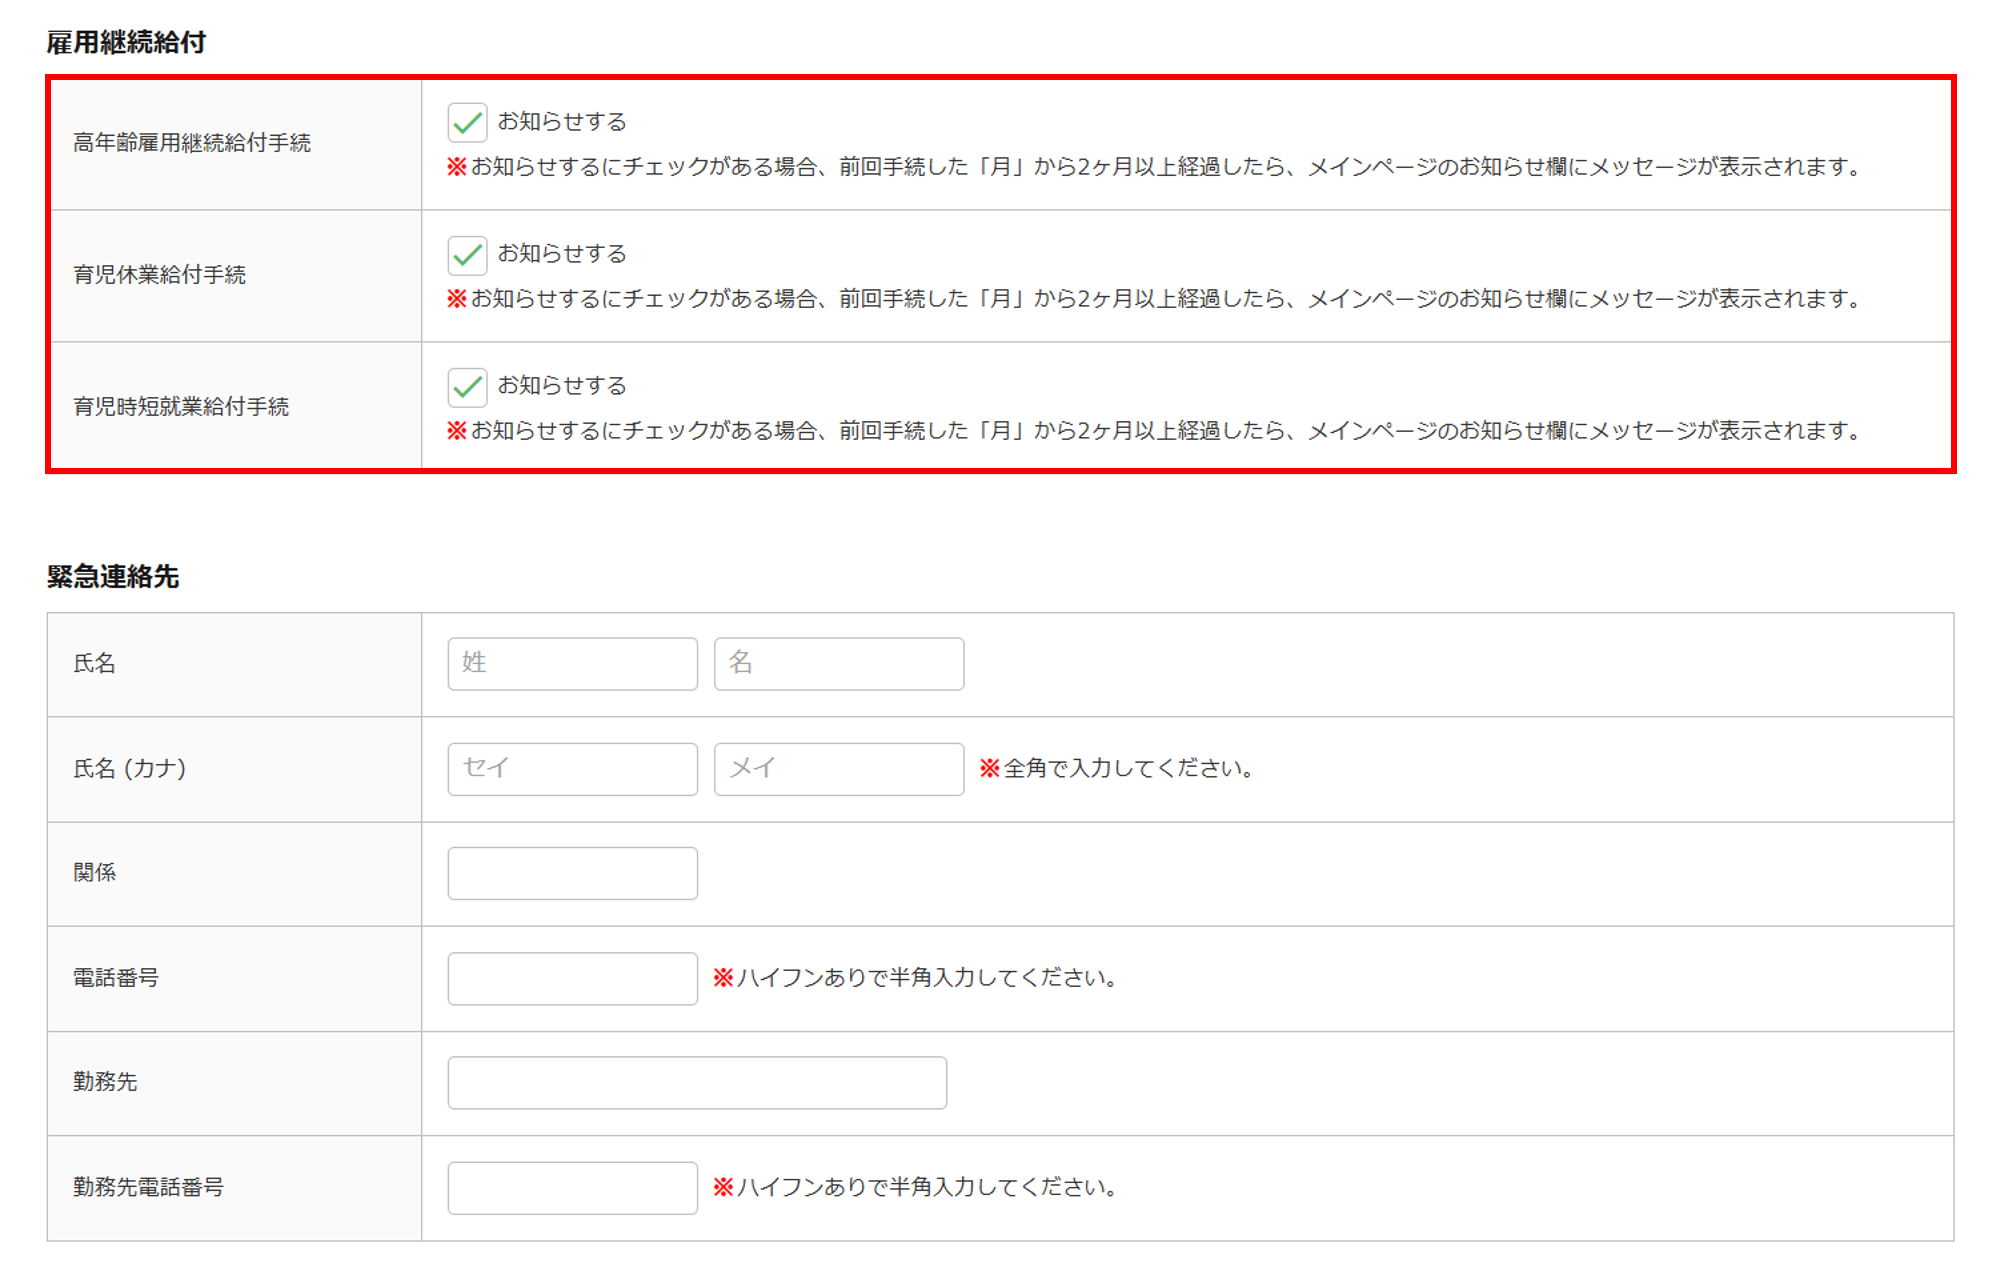Viewport: 2000px width, 1271px height.
Task: Click the 緊急連絡先 section heading
Action: (x=113, y=576)
